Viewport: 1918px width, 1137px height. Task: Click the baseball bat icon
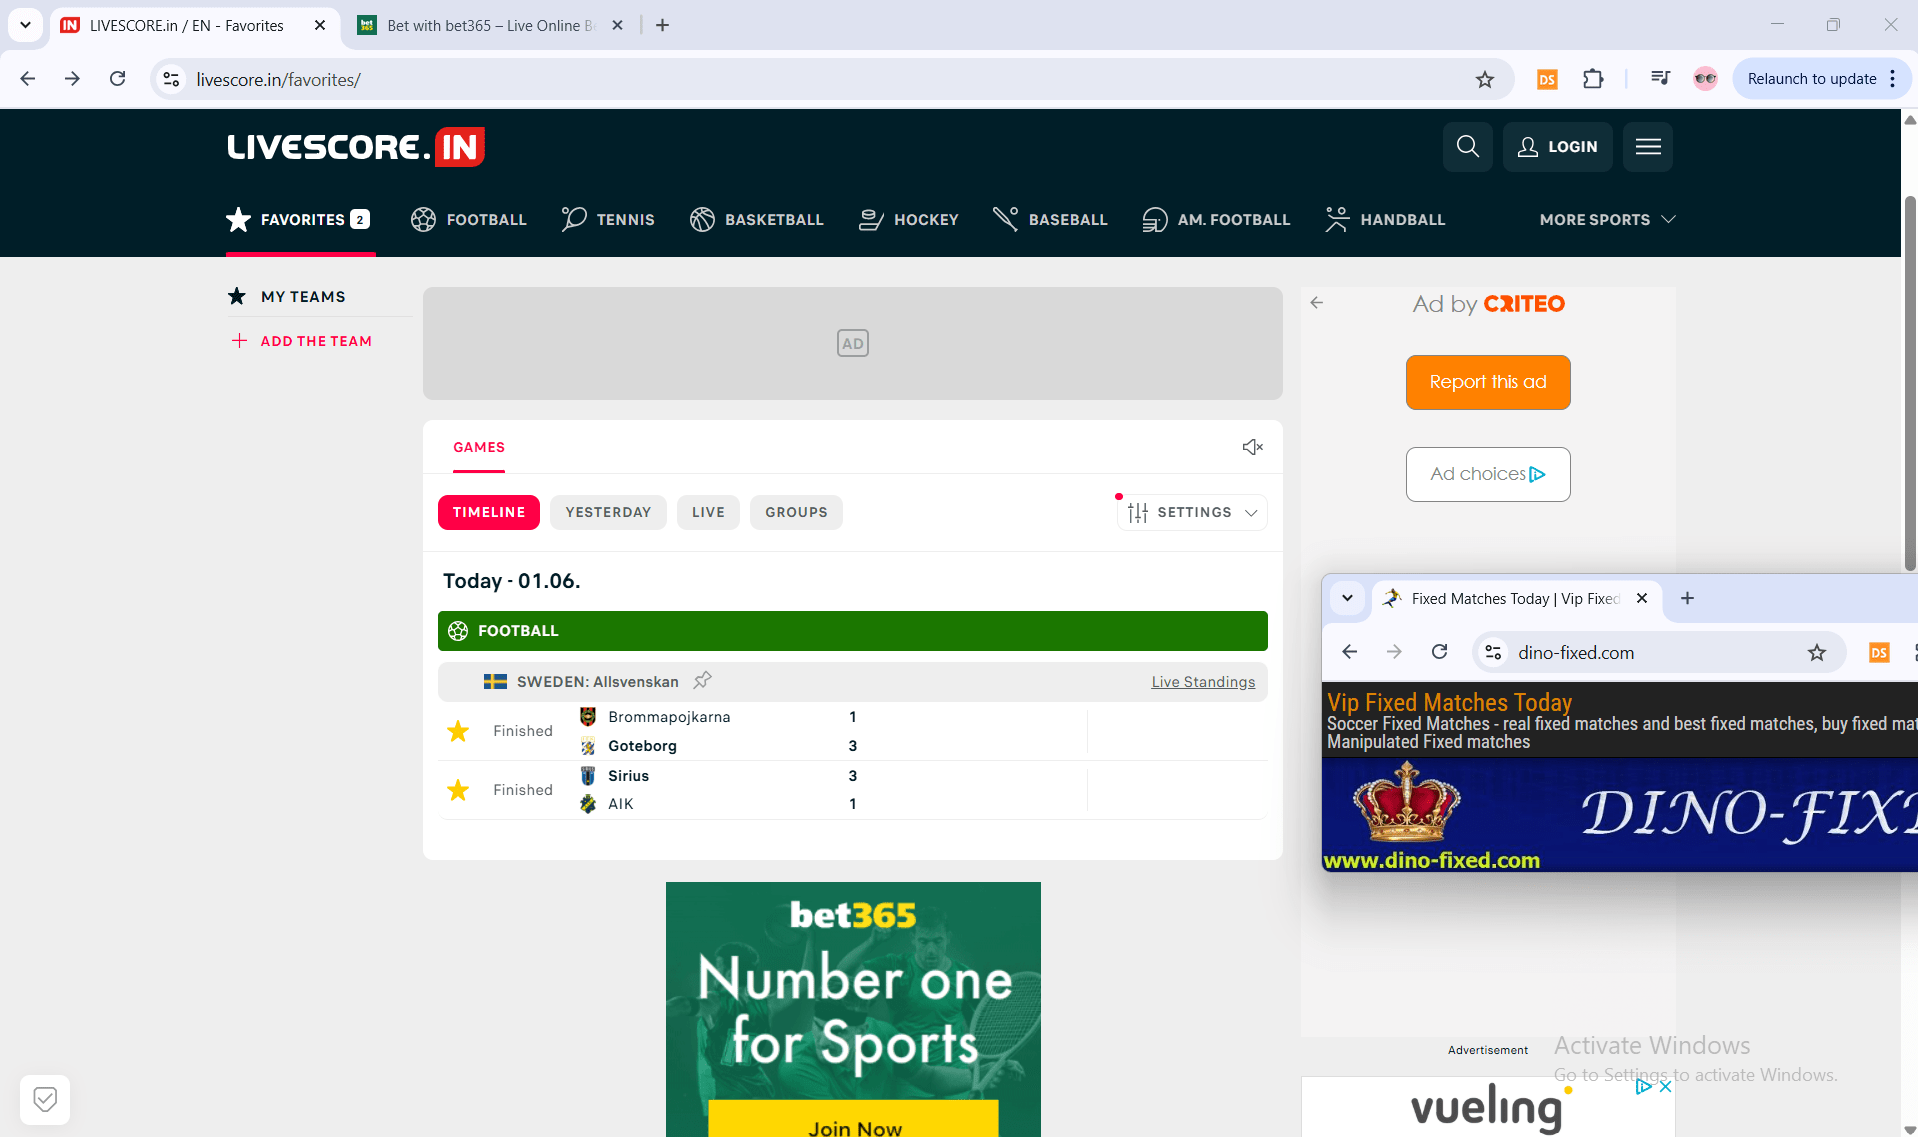pos(1005,218)
